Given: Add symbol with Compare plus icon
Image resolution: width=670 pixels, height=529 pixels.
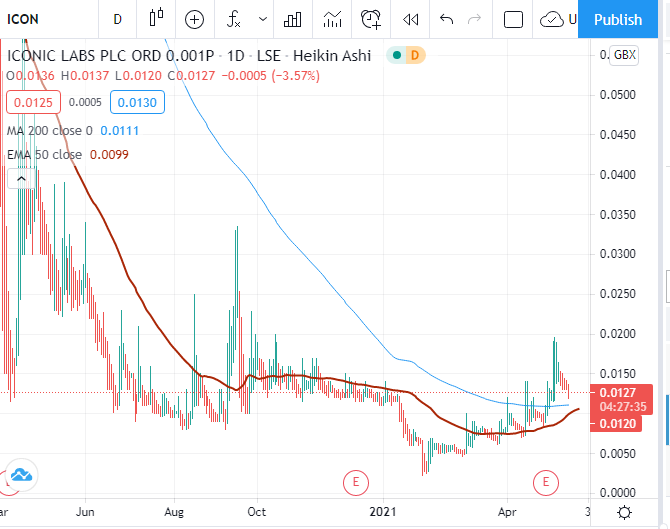Looking at the screenshot, I should click(x=194, y=19).
